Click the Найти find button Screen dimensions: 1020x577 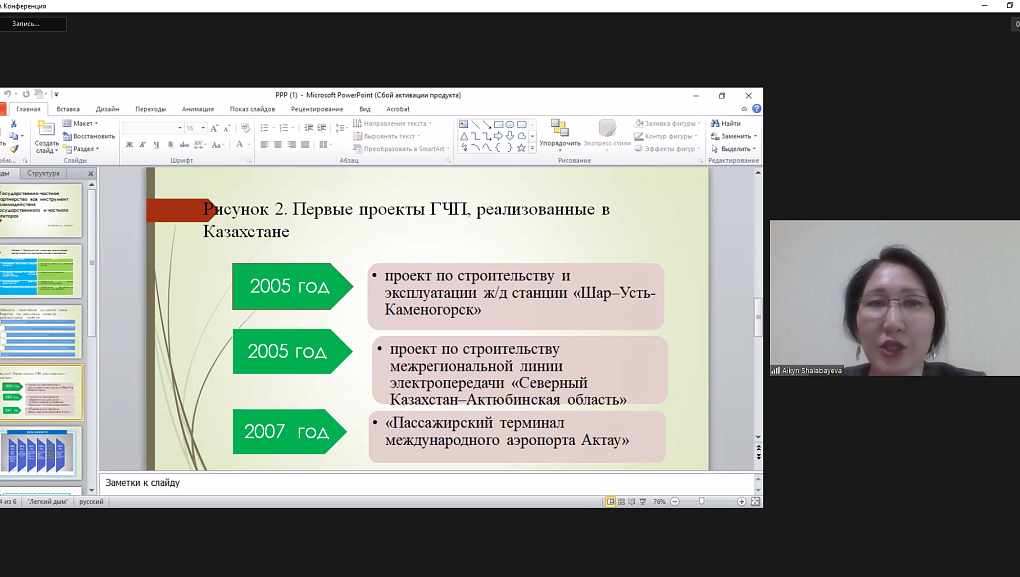726,123
